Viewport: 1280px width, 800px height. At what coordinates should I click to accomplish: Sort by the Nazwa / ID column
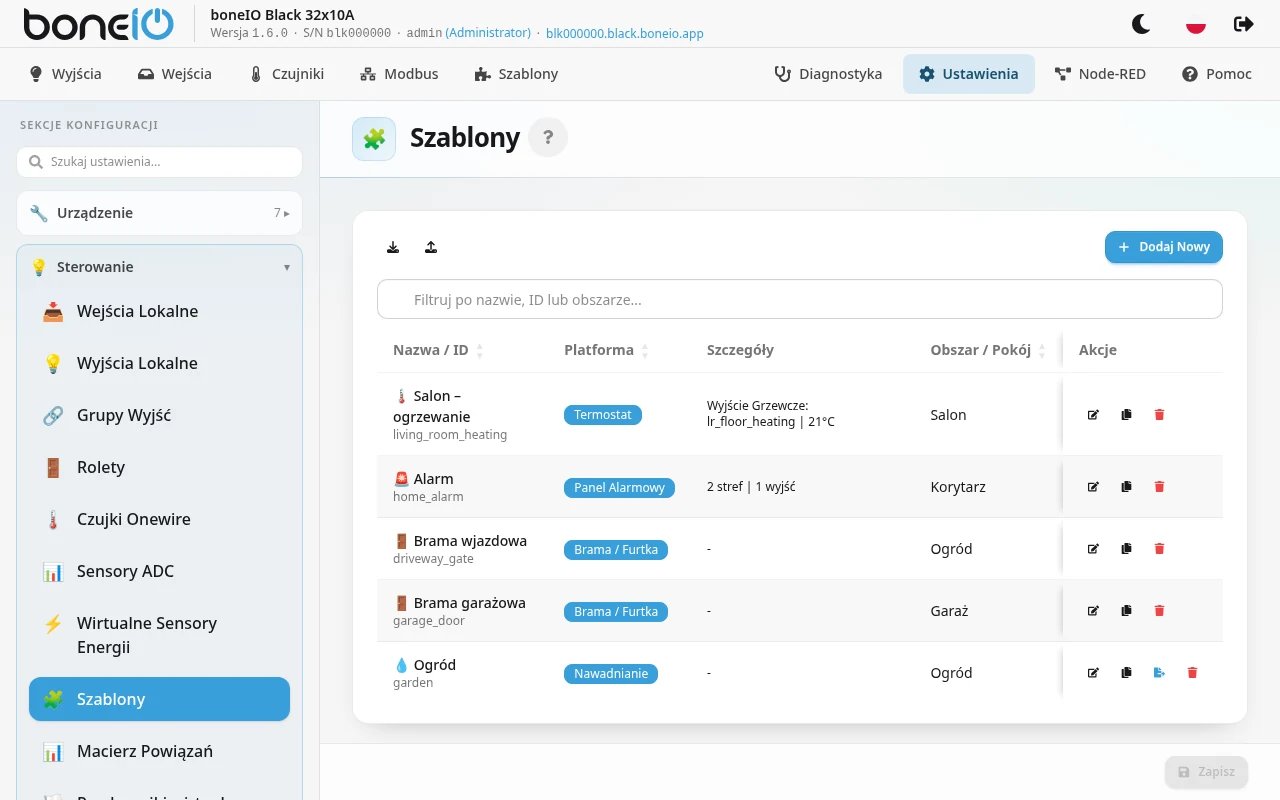(x=438, y=350)
